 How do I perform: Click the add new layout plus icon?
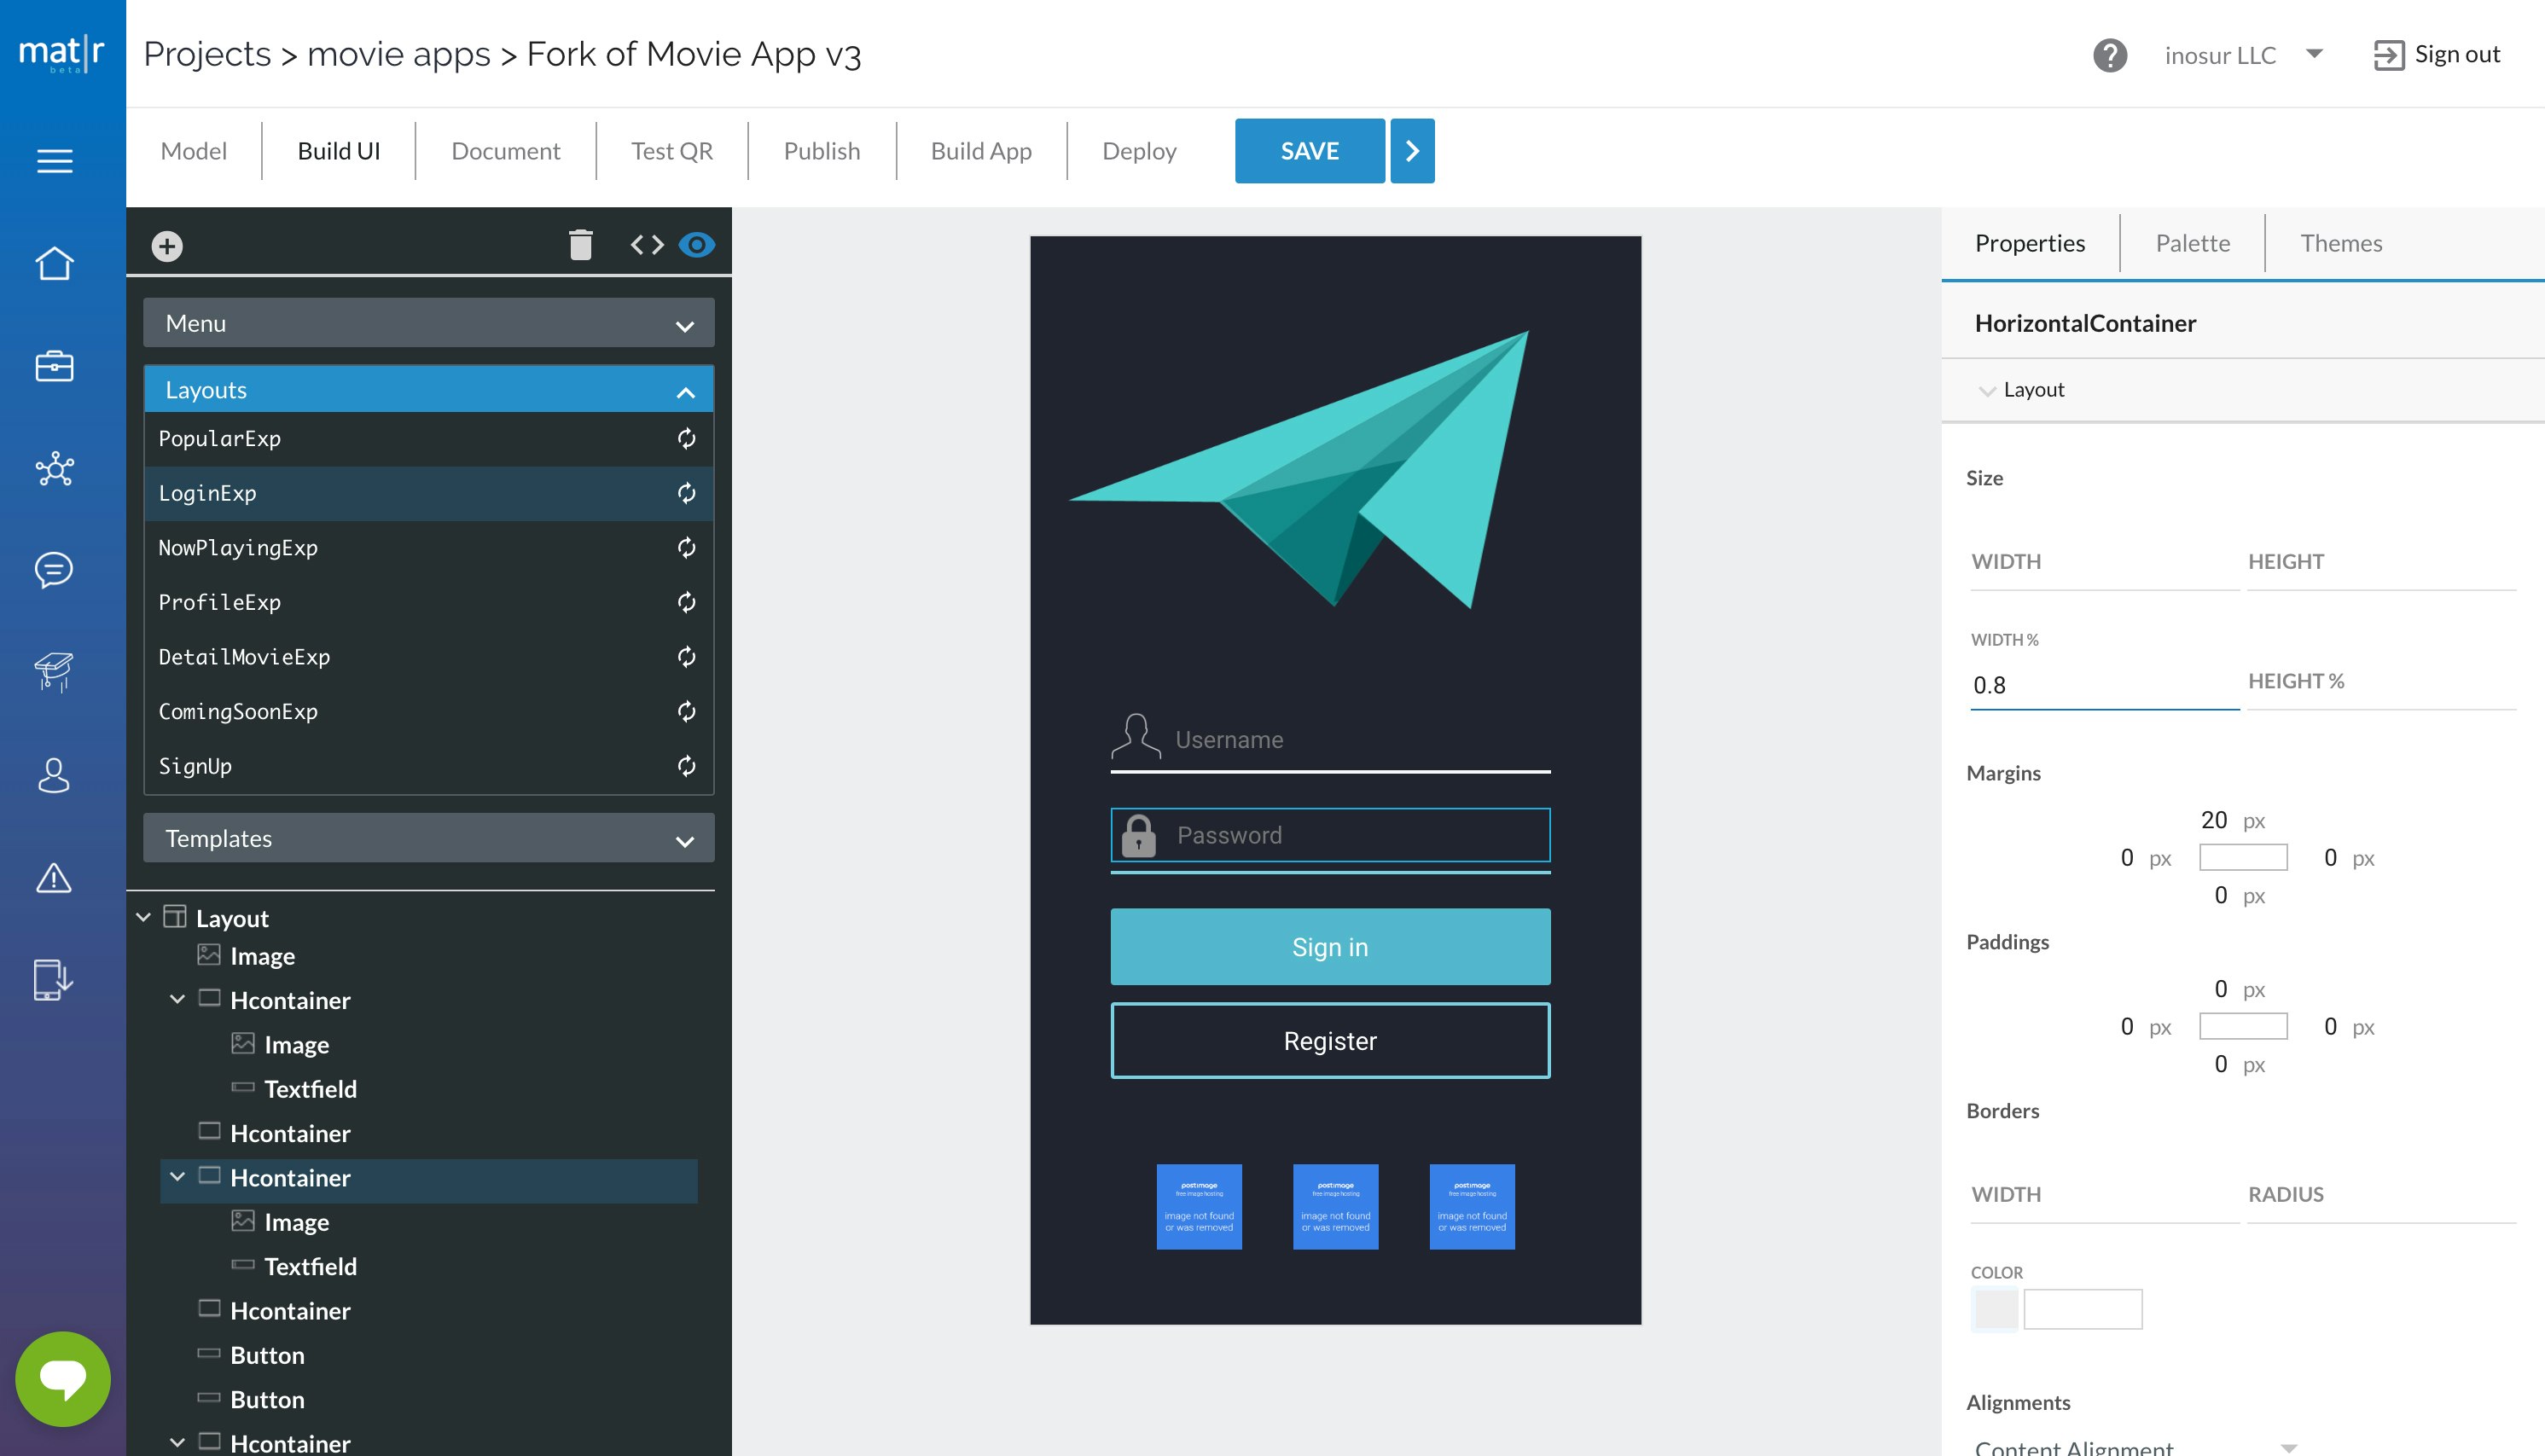pyautogui.click(x=167, y=243)
